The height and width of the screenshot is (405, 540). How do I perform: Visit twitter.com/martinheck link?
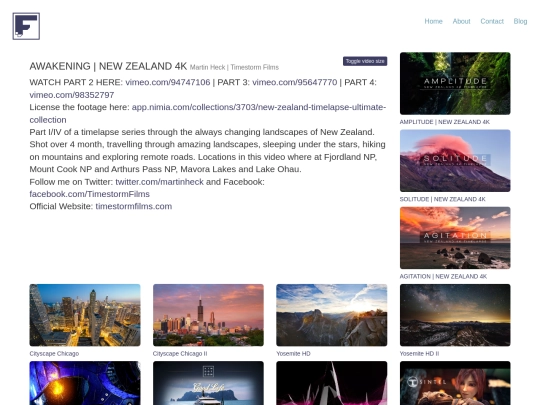point(159,182)
